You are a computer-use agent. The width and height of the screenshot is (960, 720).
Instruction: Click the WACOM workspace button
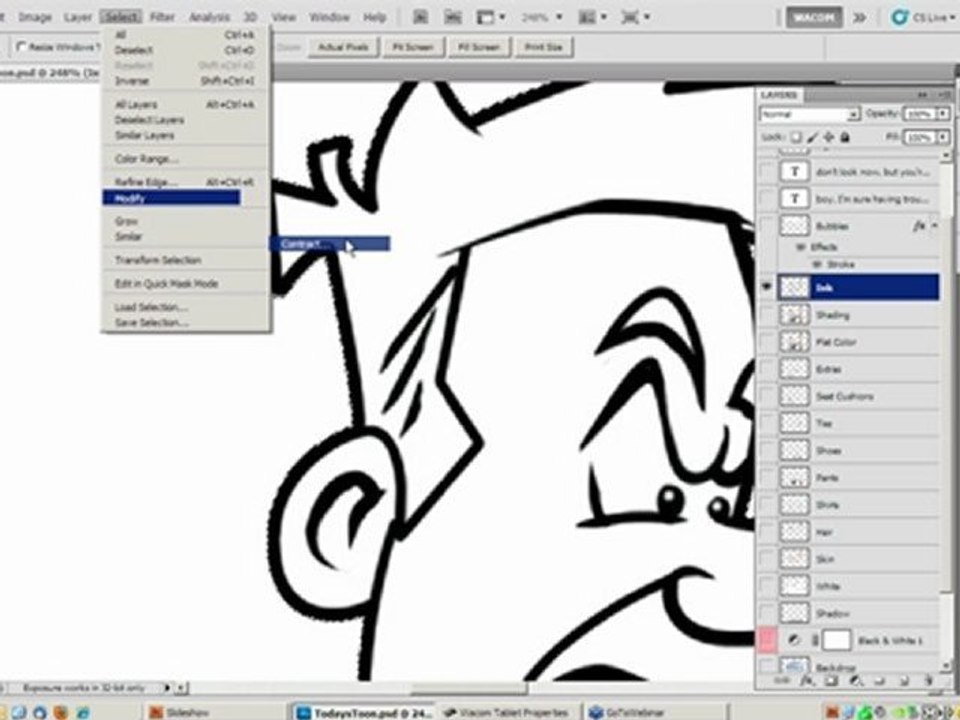tap(814, 17)
